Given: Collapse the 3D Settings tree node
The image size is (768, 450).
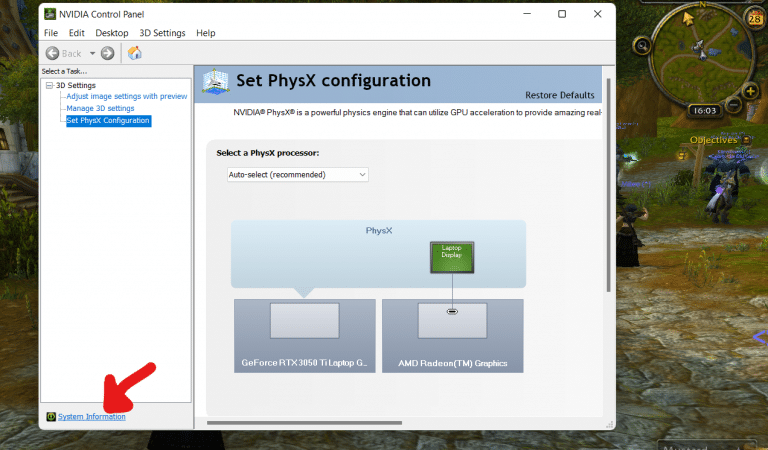Looking at the screenshot, I should 48,85.
